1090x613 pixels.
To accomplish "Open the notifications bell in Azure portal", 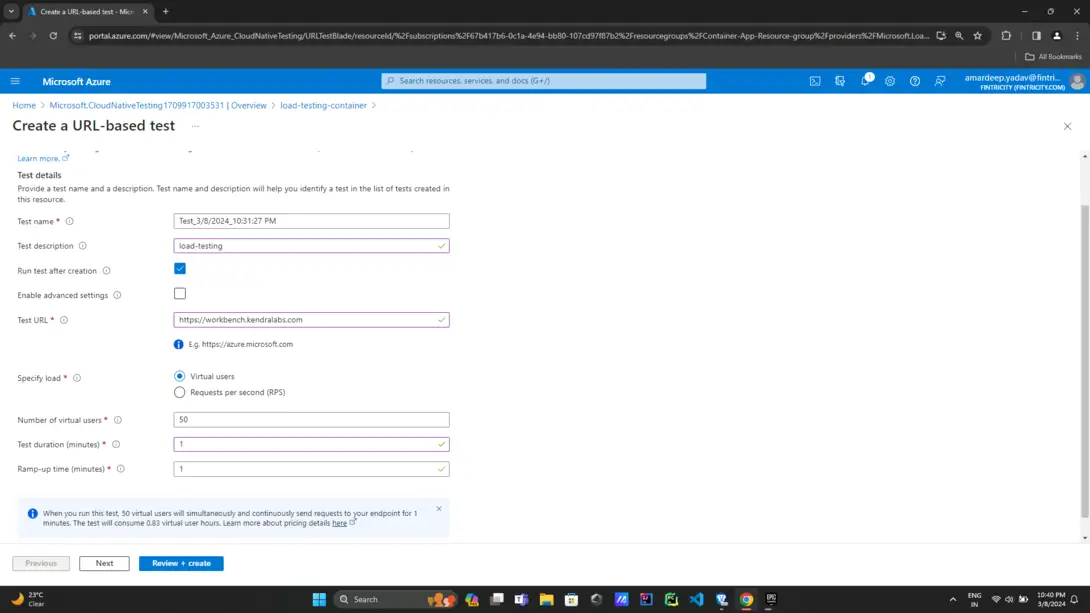I will coord(866,81).
